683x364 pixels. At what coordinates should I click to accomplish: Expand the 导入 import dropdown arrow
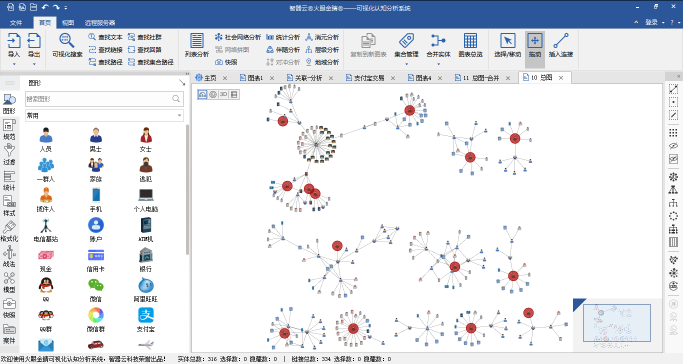[x=14, y=64]
